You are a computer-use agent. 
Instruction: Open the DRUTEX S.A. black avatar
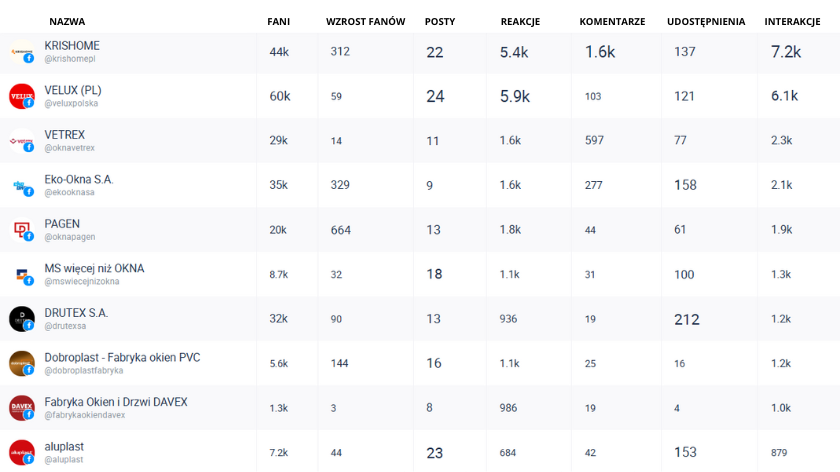pyautogui.click(x=22, y=319)
